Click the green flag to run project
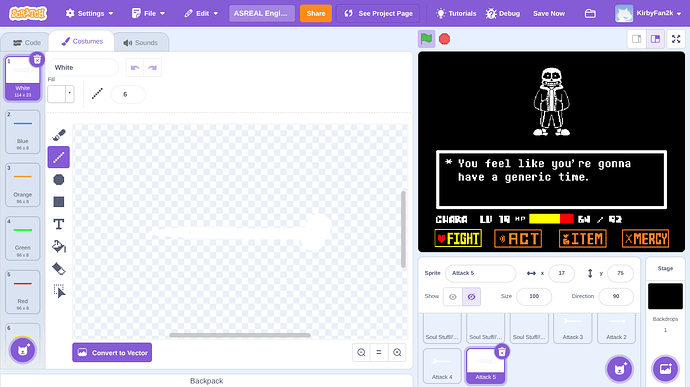The image size is (690, 387). [x=426, y=39]
